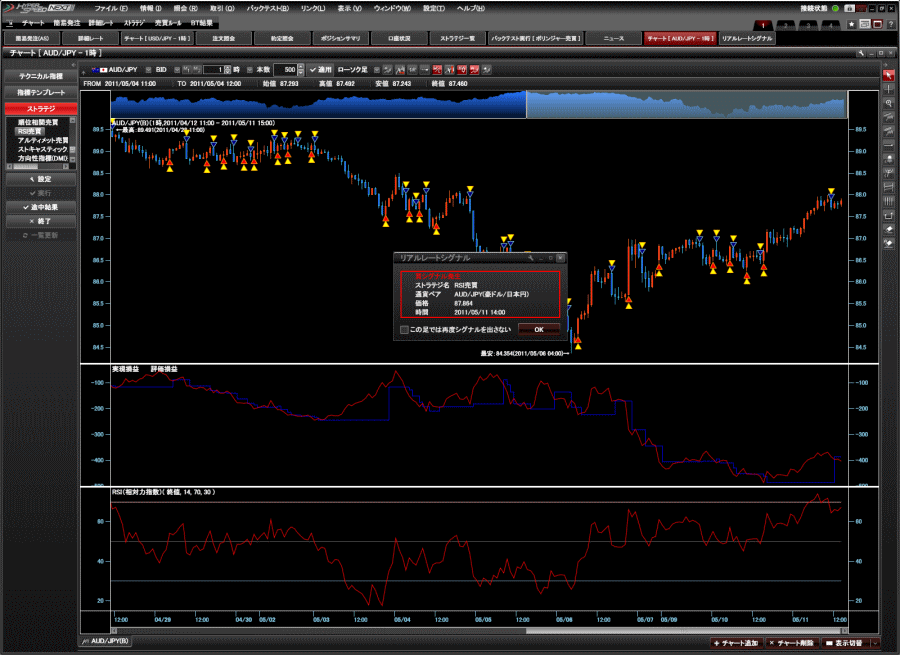Screen dimensions: 900x655
Task: Click the wrench icon in signal dialog title
Action: click(x=530, y=258)
